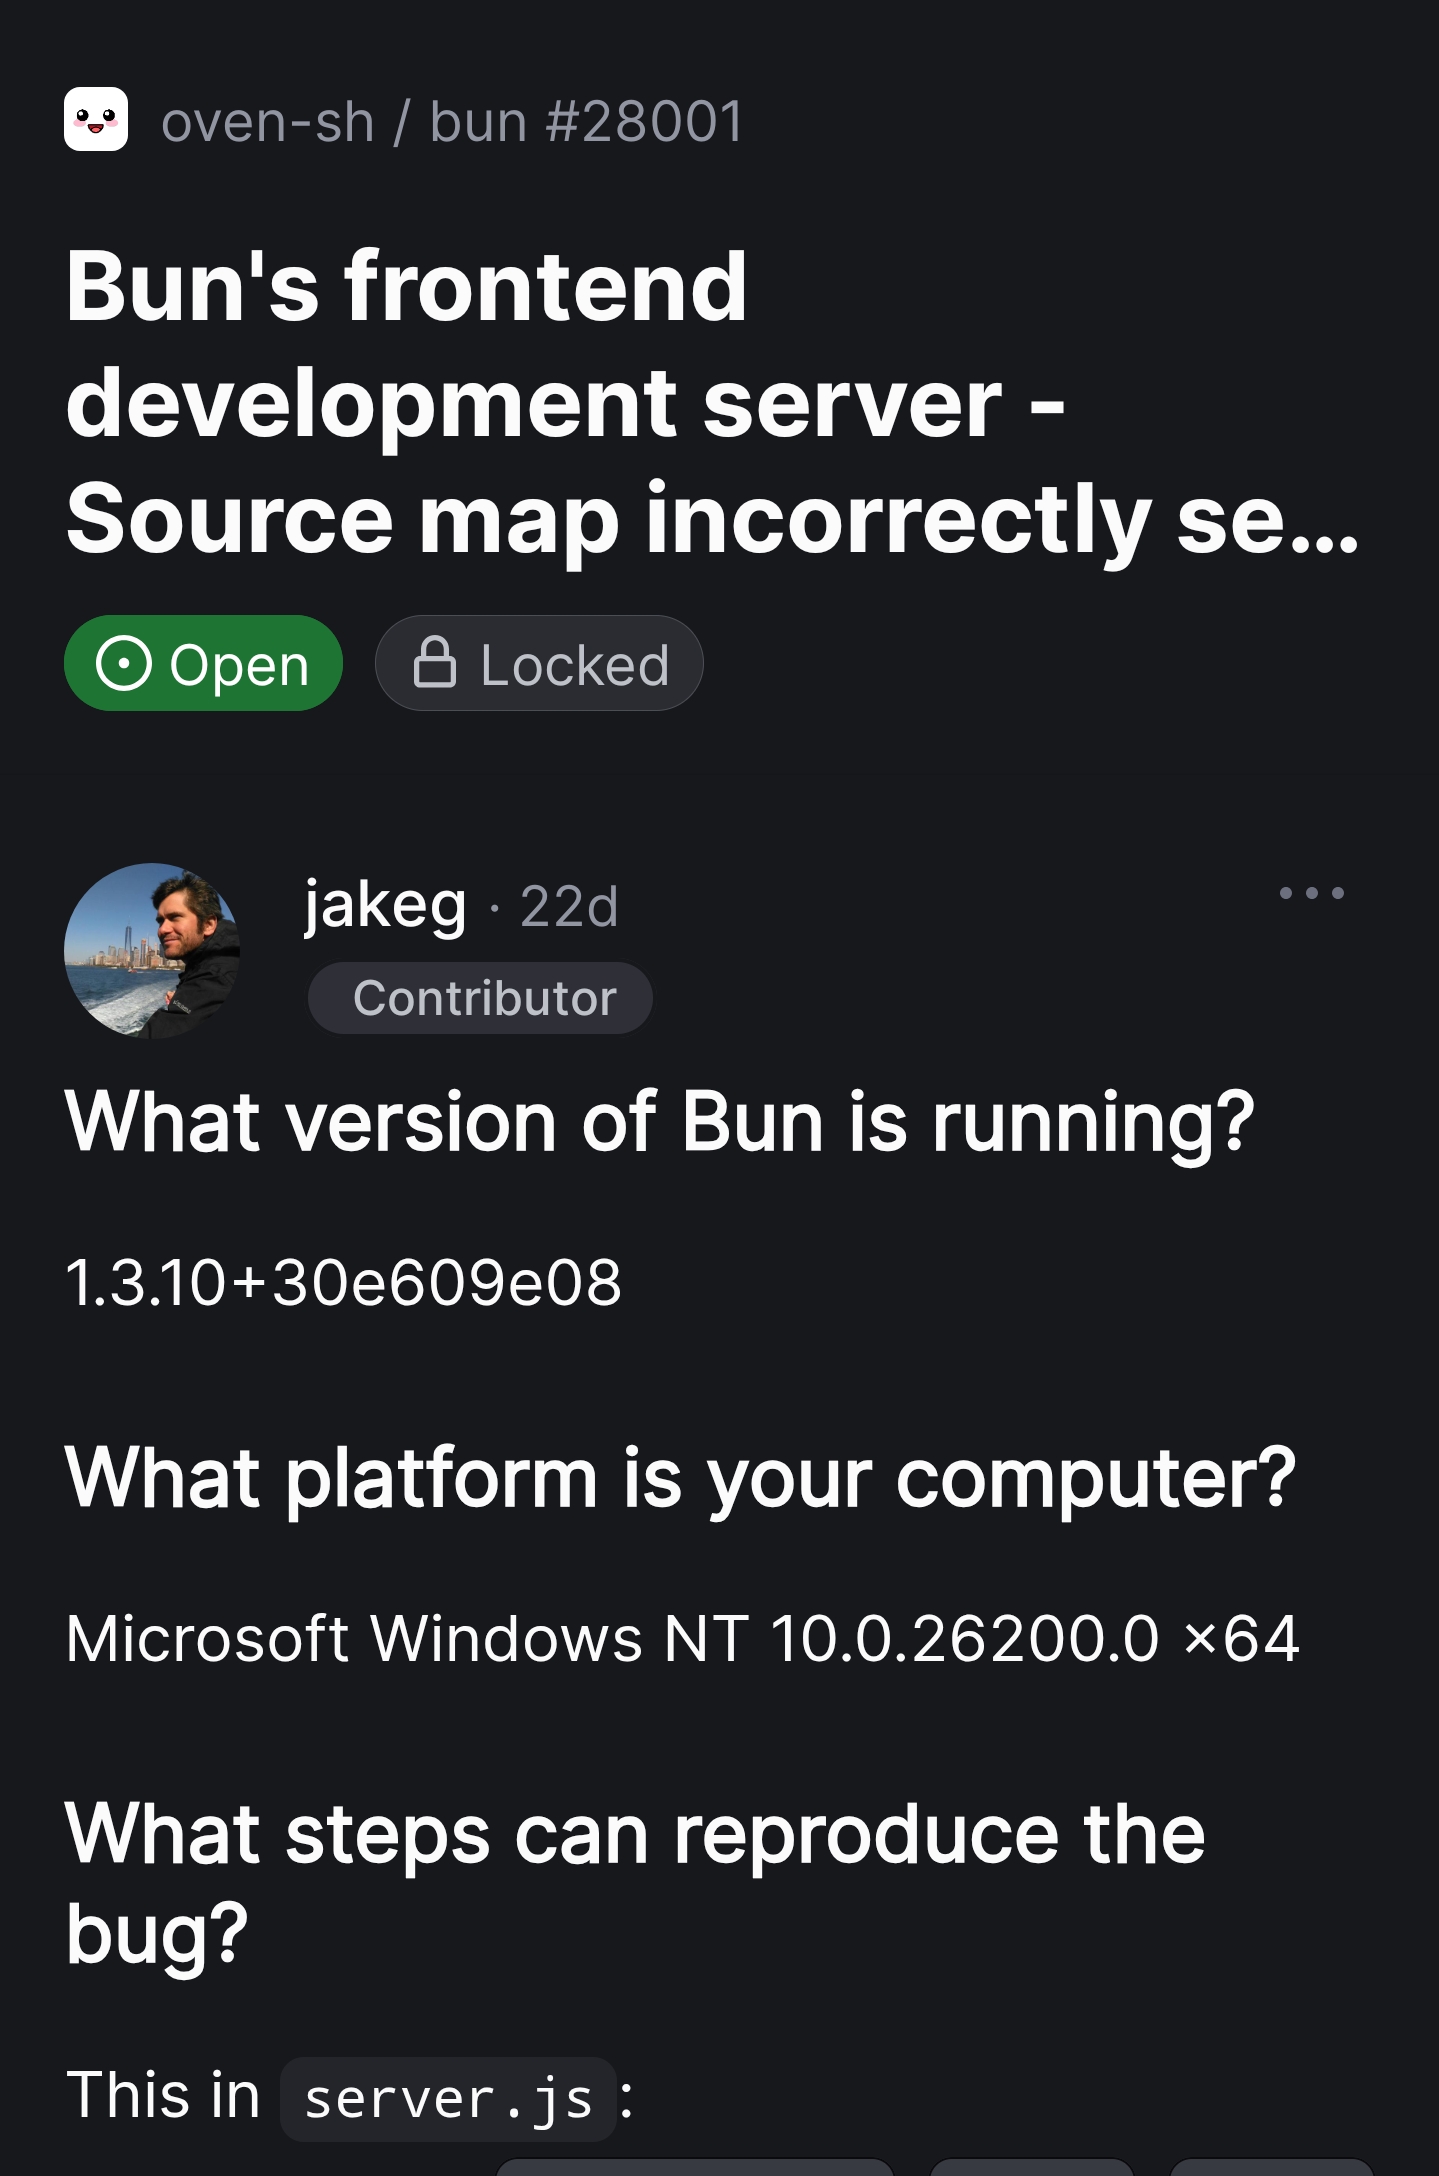Viewport: 1439px width, 2176px height.
Task: Toggle the Open issue status badge
Action: pyautogui.click(x=203, y=663)
